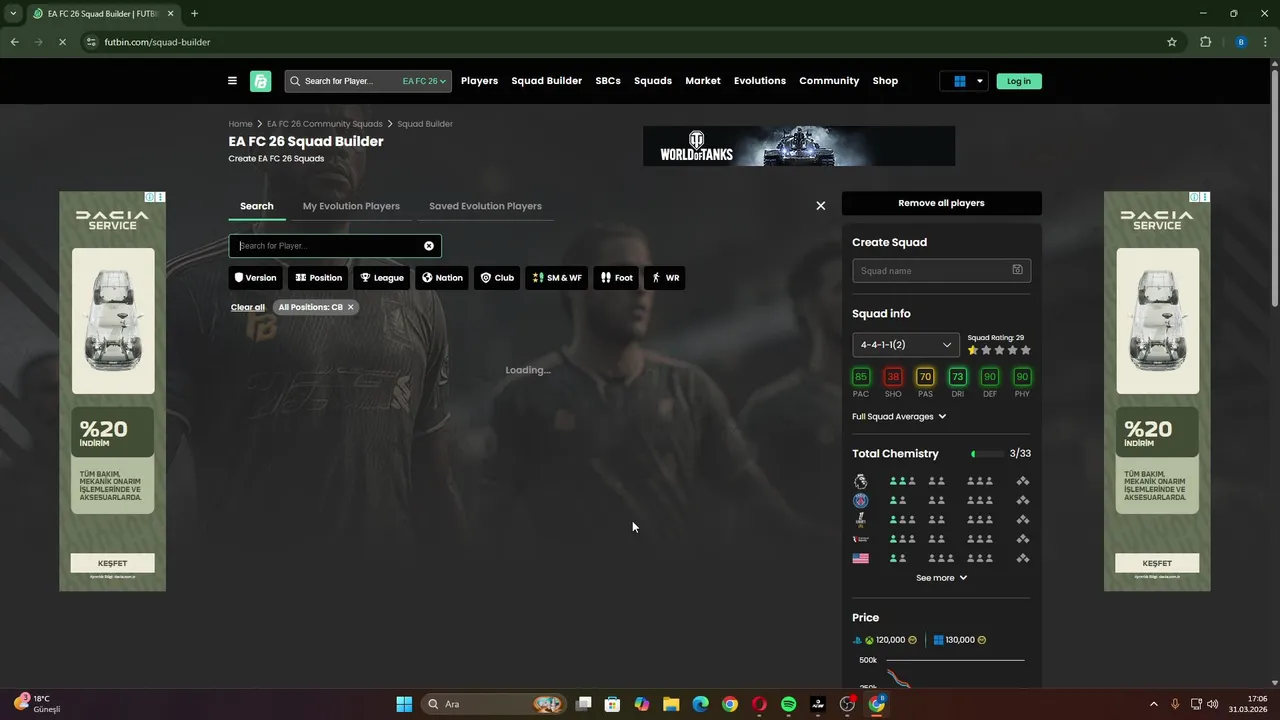Viewport: 1280px width, 720px height.
Task: Open the Squad Builder menu
Action: coord(546,81)
